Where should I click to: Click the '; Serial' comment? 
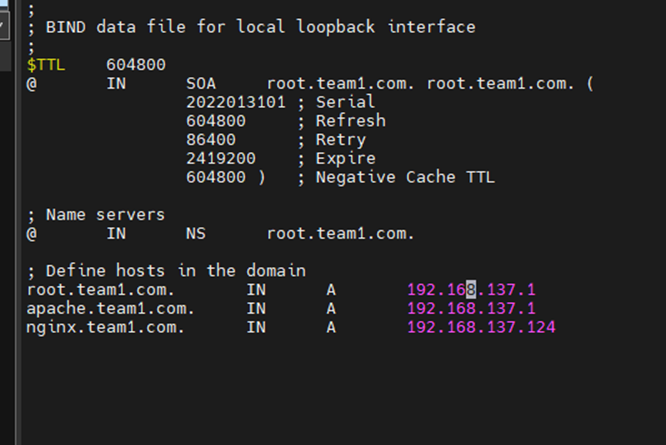click(336, 102)
